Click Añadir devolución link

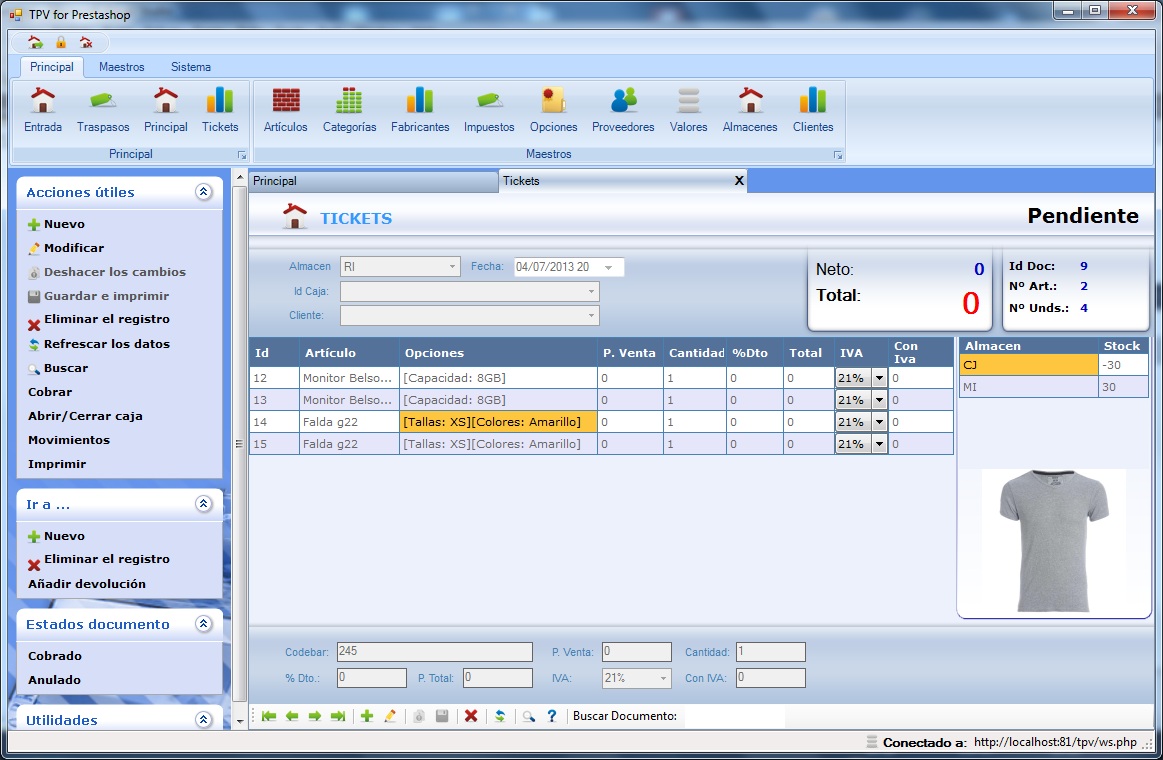[87, 584]
